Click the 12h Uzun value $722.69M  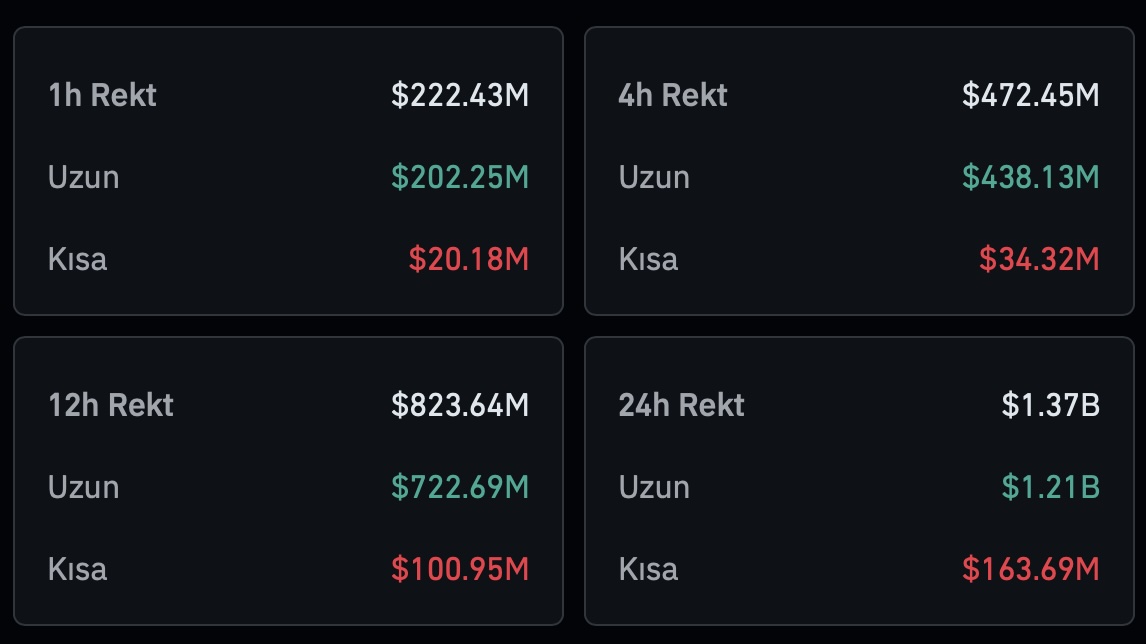[460, 487]
